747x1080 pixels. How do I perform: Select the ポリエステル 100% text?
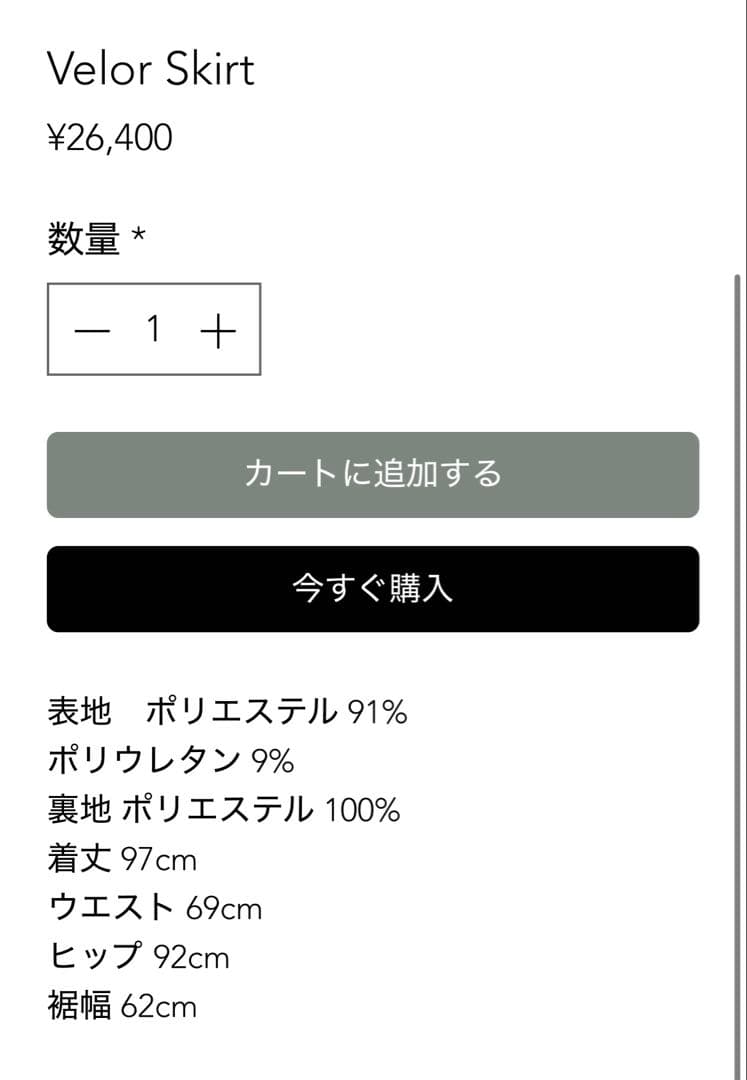260,809
